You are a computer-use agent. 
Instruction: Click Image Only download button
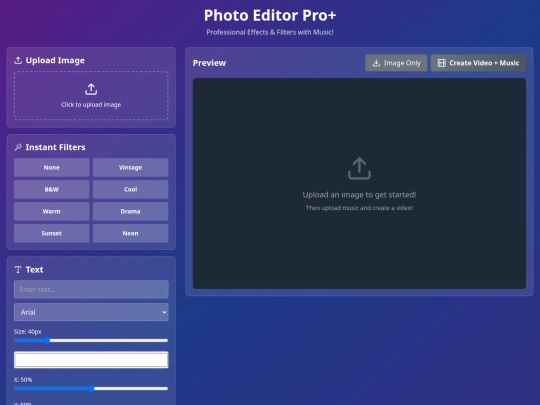396,63
